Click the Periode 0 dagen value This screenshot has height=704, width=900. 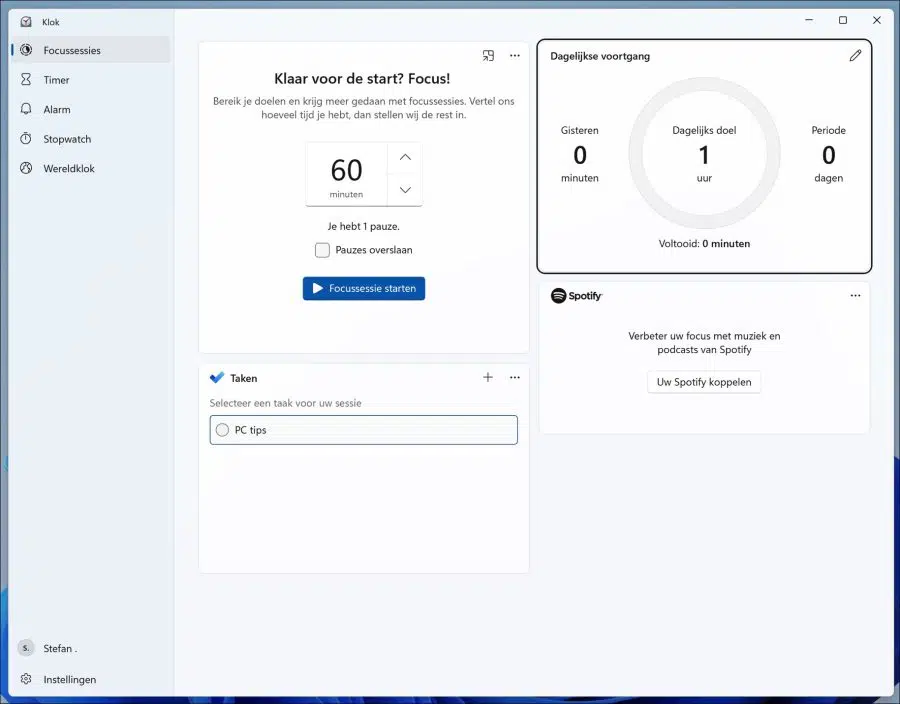tap(828, 154)
